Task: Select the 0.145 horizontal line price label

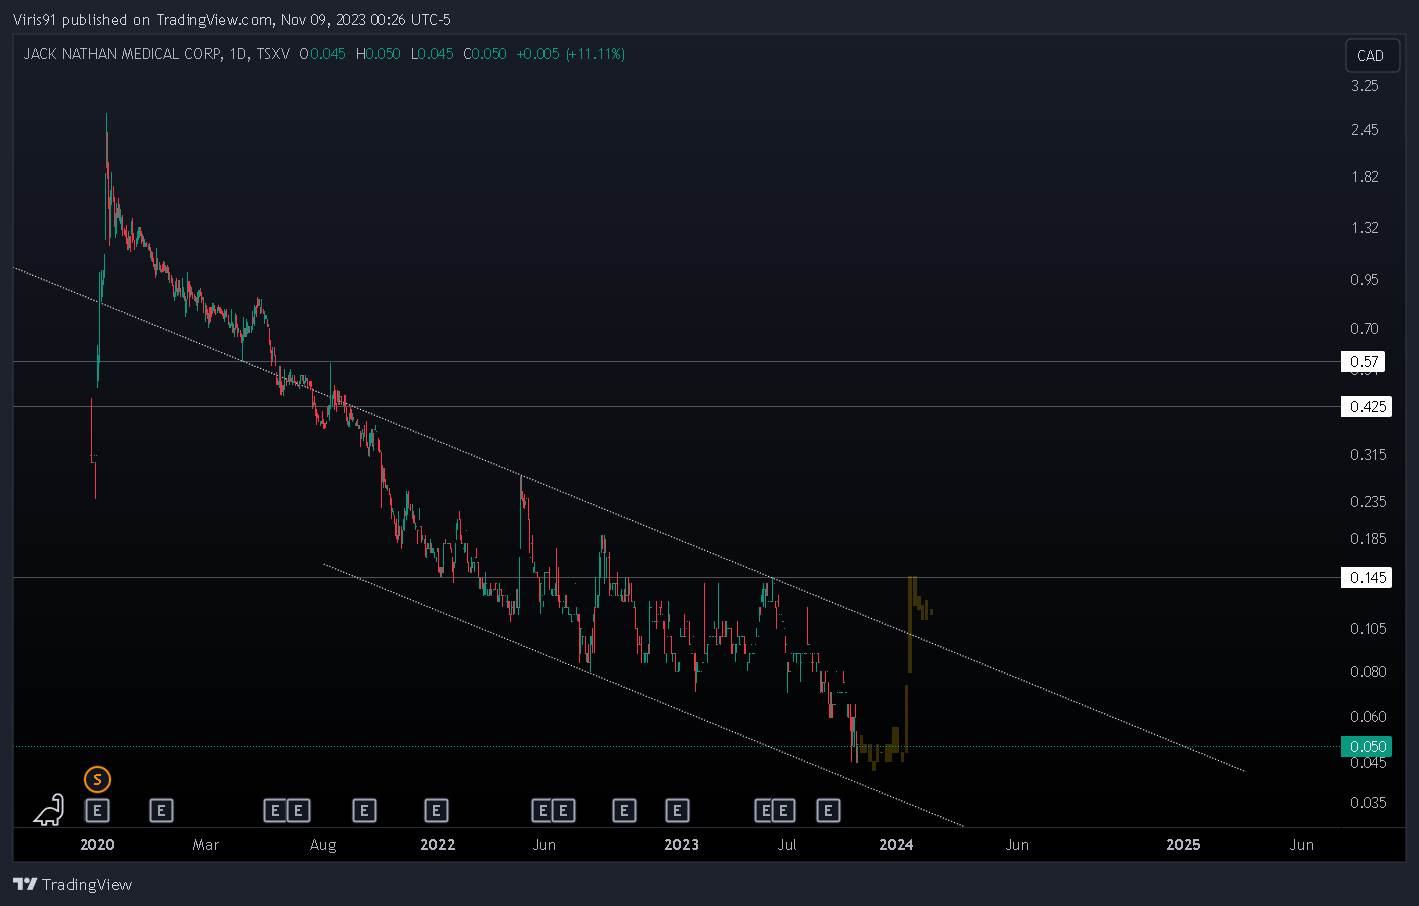Action: coord(1366,577)
